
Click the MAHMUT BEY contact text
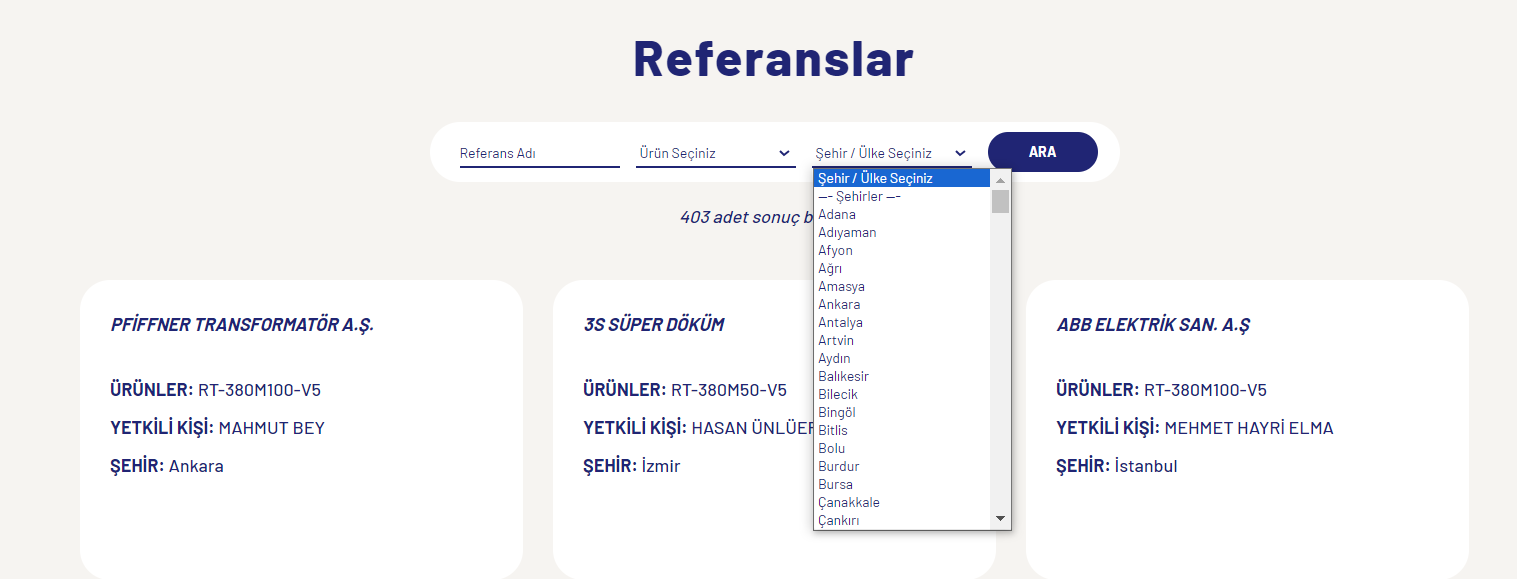[x=272, y=428]
